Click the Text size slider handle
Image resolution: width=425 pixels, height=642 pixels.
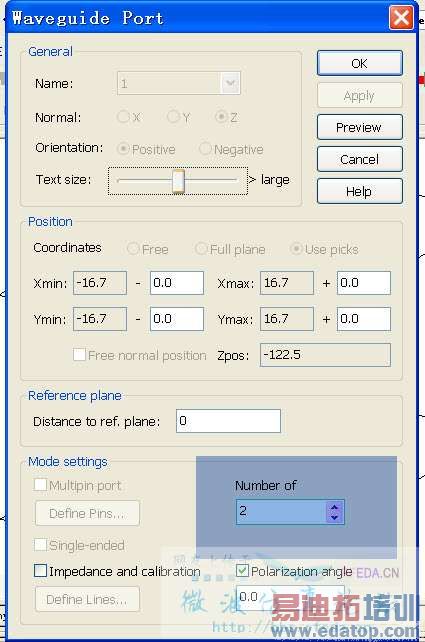178,181
